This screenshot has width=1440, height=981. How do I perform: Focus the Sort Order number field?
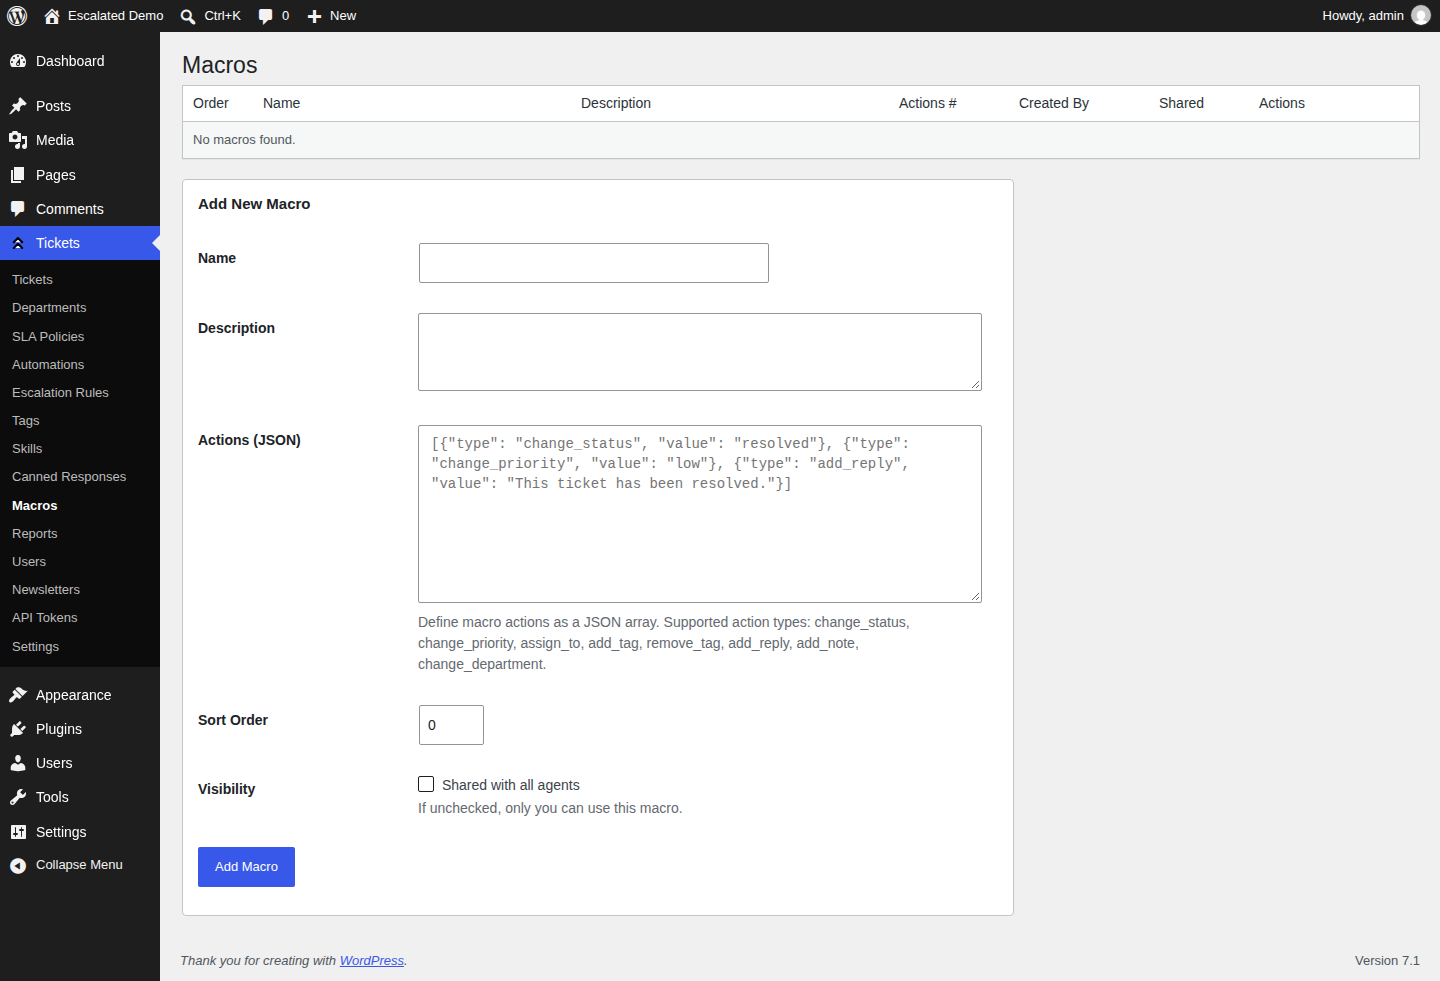[x=451, y=725]
